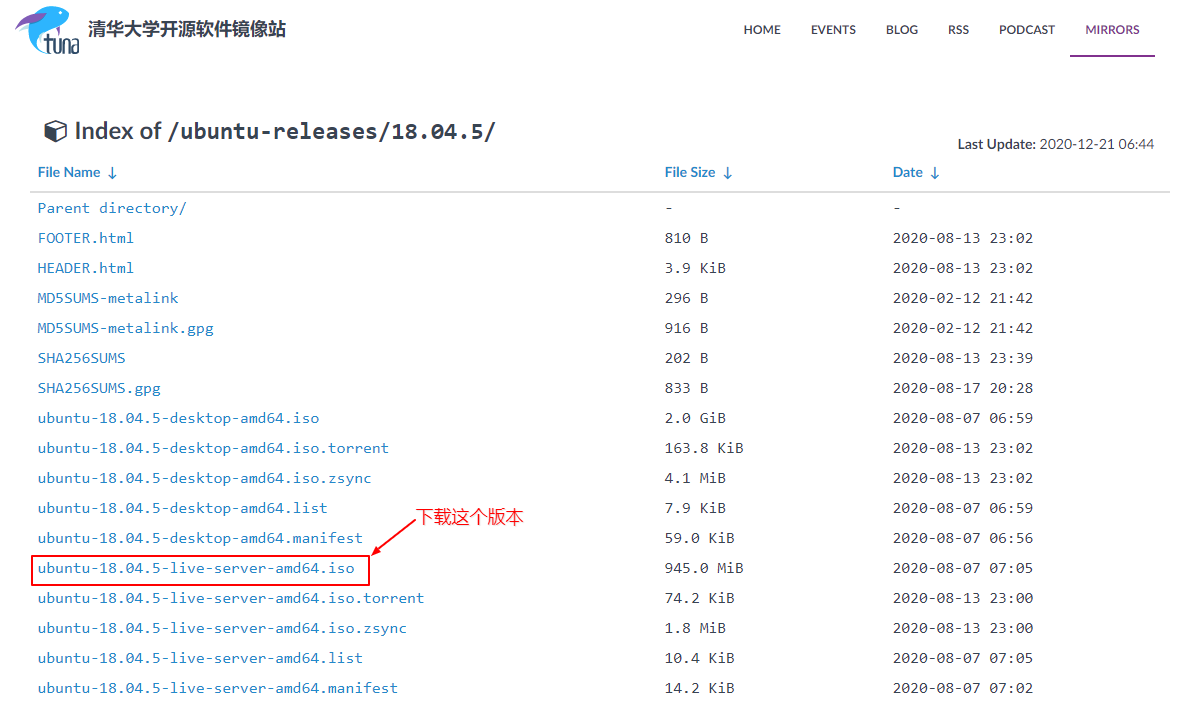The height and width of the screenshot is (719, 1179).
Task: Click the 1.8 MiB file size cell
Action: click(695, 629)
